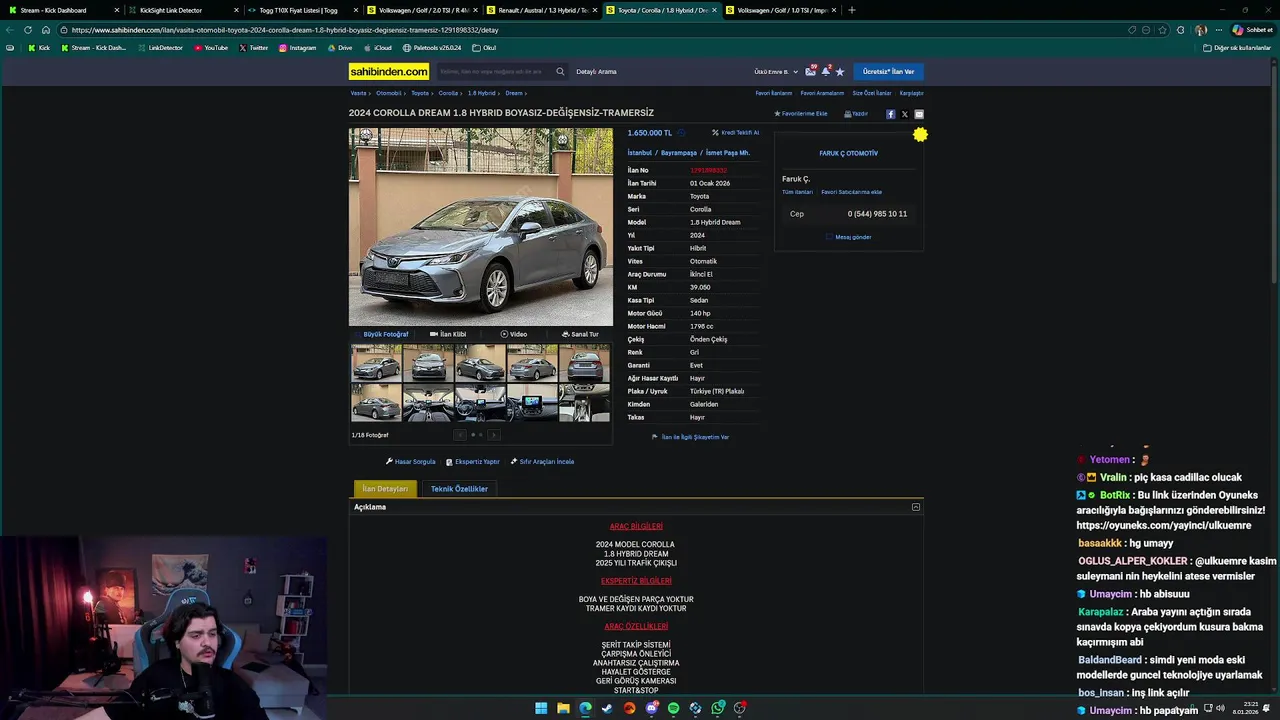Go to next photo page arrow

[493, 435]
